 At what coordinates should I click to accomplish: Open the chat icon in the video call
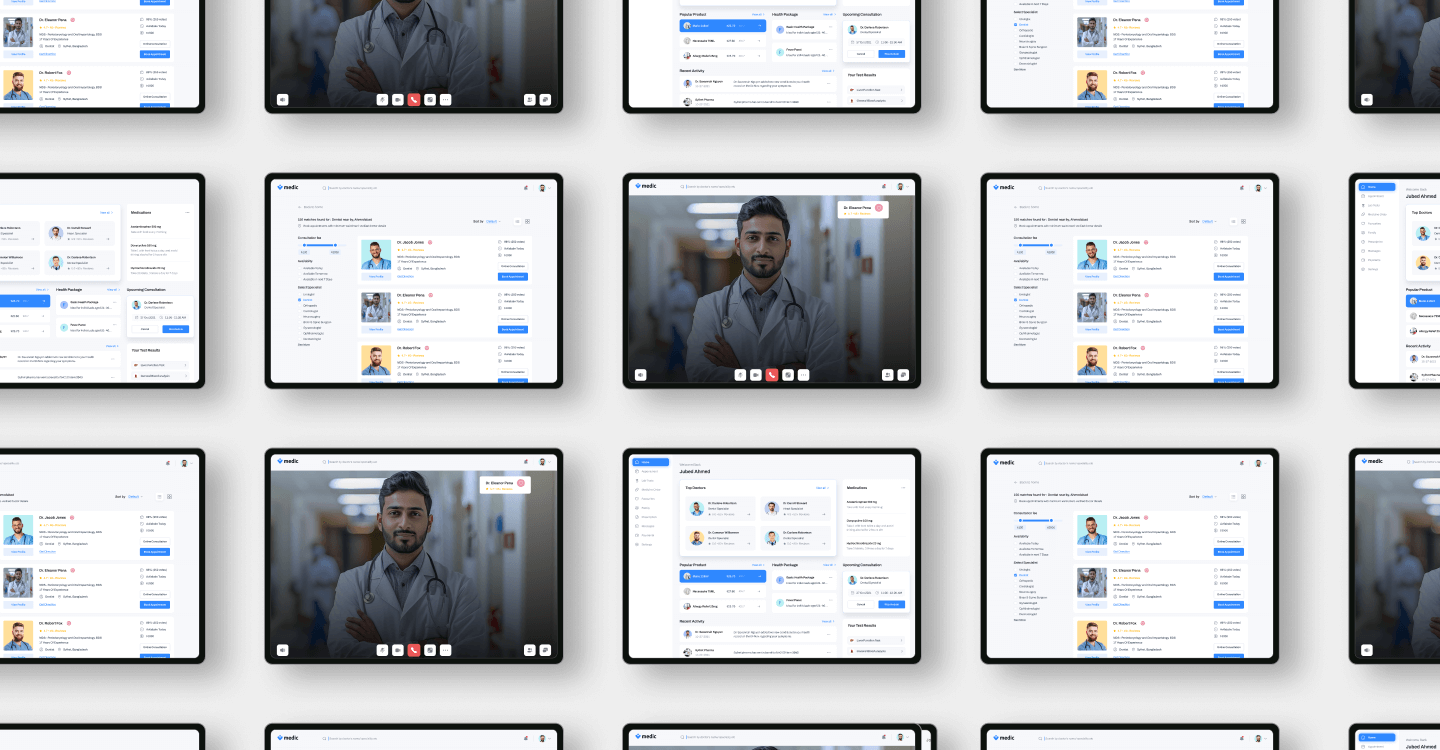click(903, 375)
